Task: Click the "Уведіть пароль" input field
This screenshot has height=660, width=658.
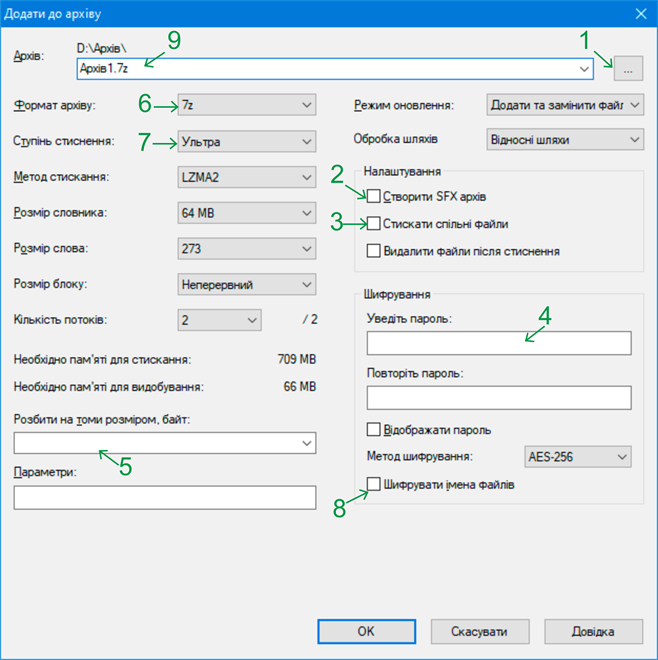Action: (499, 344)
